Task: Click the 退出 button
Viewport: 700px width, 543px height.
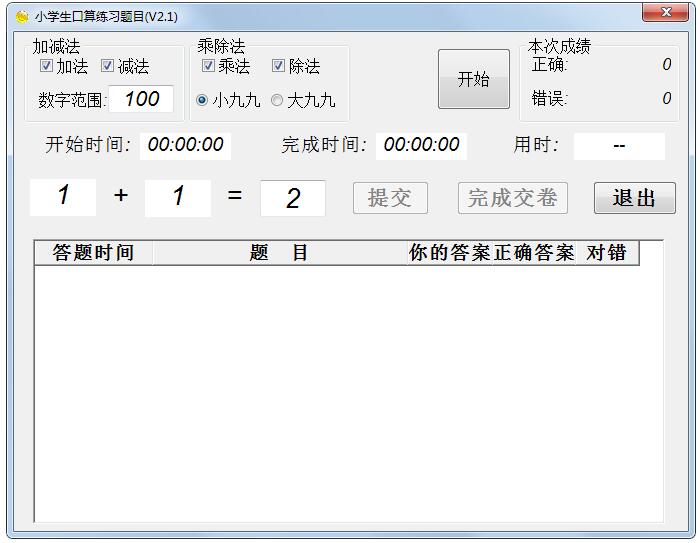Action: [634, 198]
